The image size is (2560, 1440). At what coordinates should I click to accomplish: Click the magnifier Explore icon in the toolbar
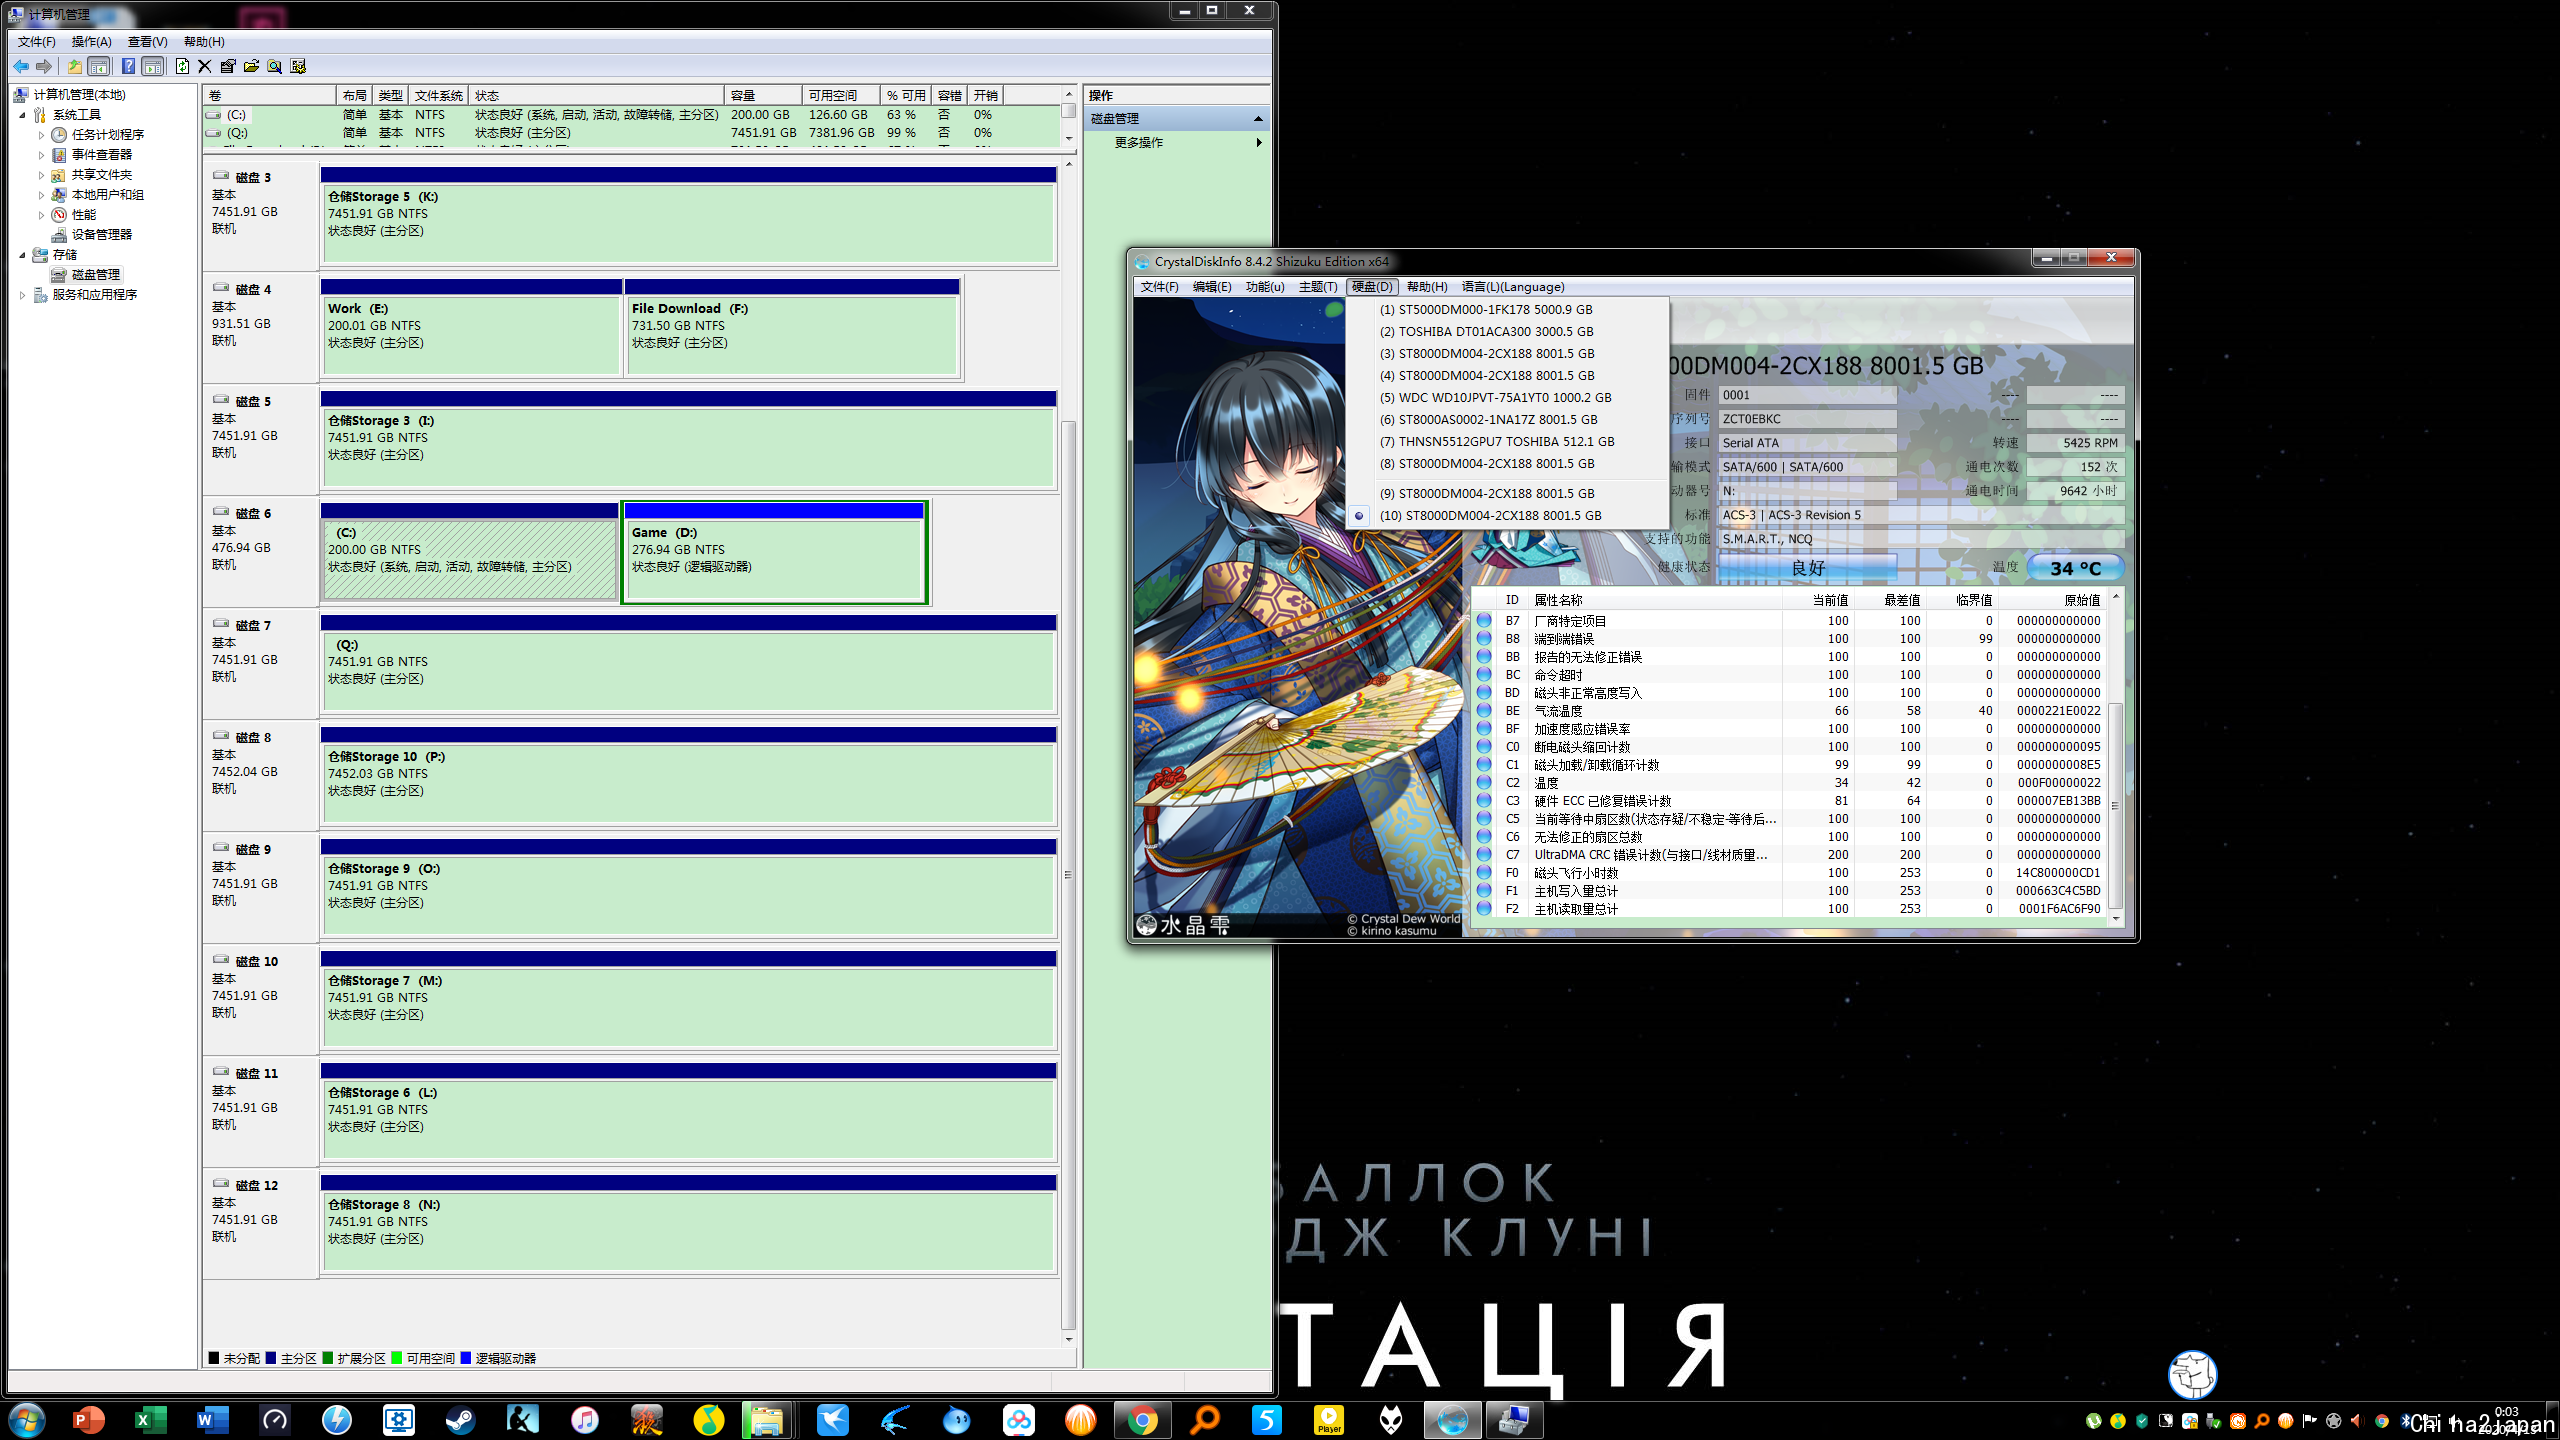[274, 66]
